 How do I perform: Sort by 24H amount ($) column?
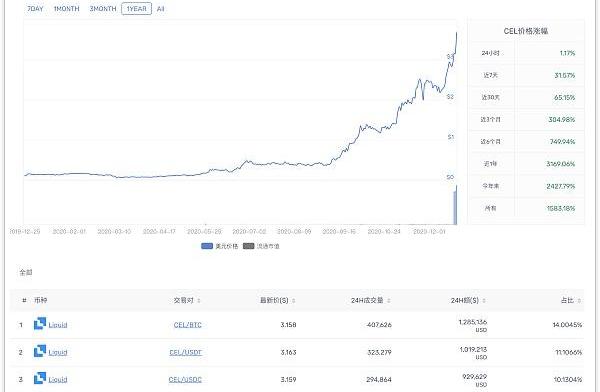[x=468, y=301]
